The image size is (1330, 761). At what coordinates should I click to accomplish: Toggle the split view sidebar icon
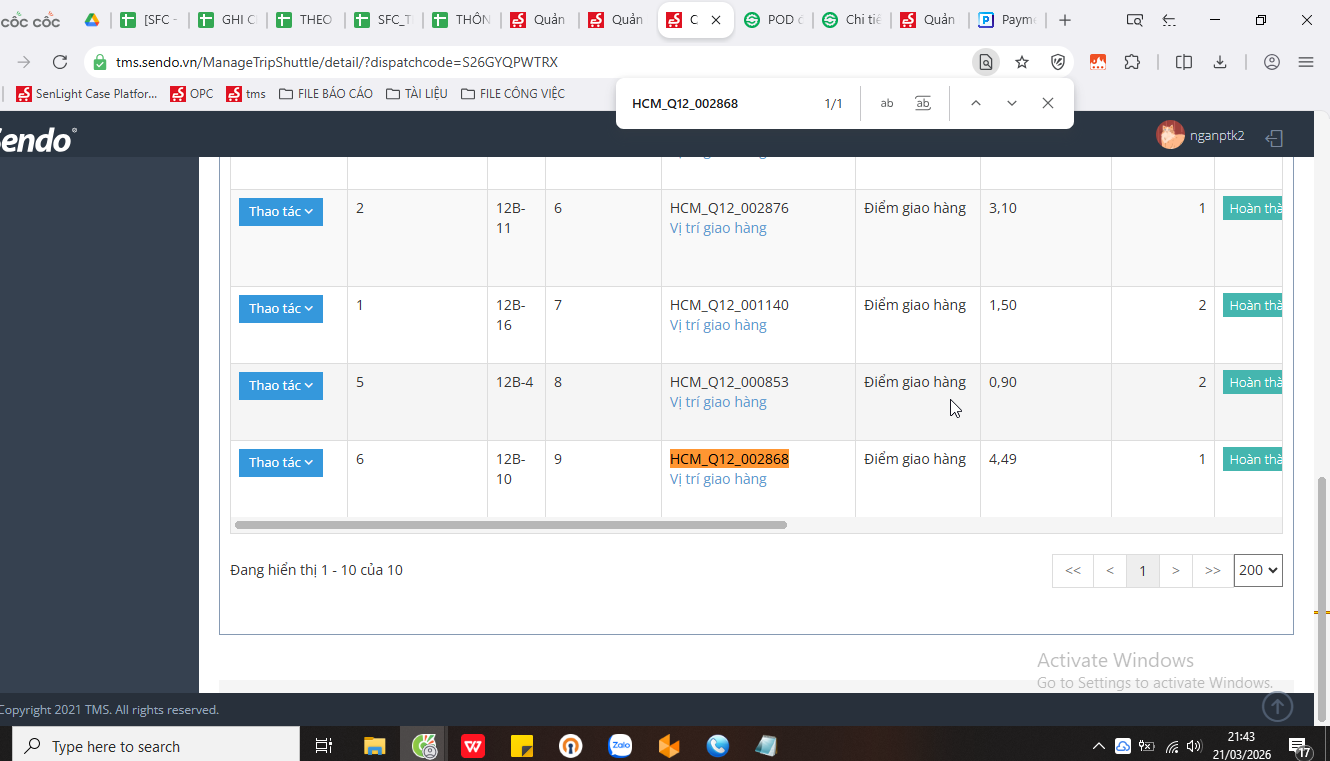pos(1184,62)
